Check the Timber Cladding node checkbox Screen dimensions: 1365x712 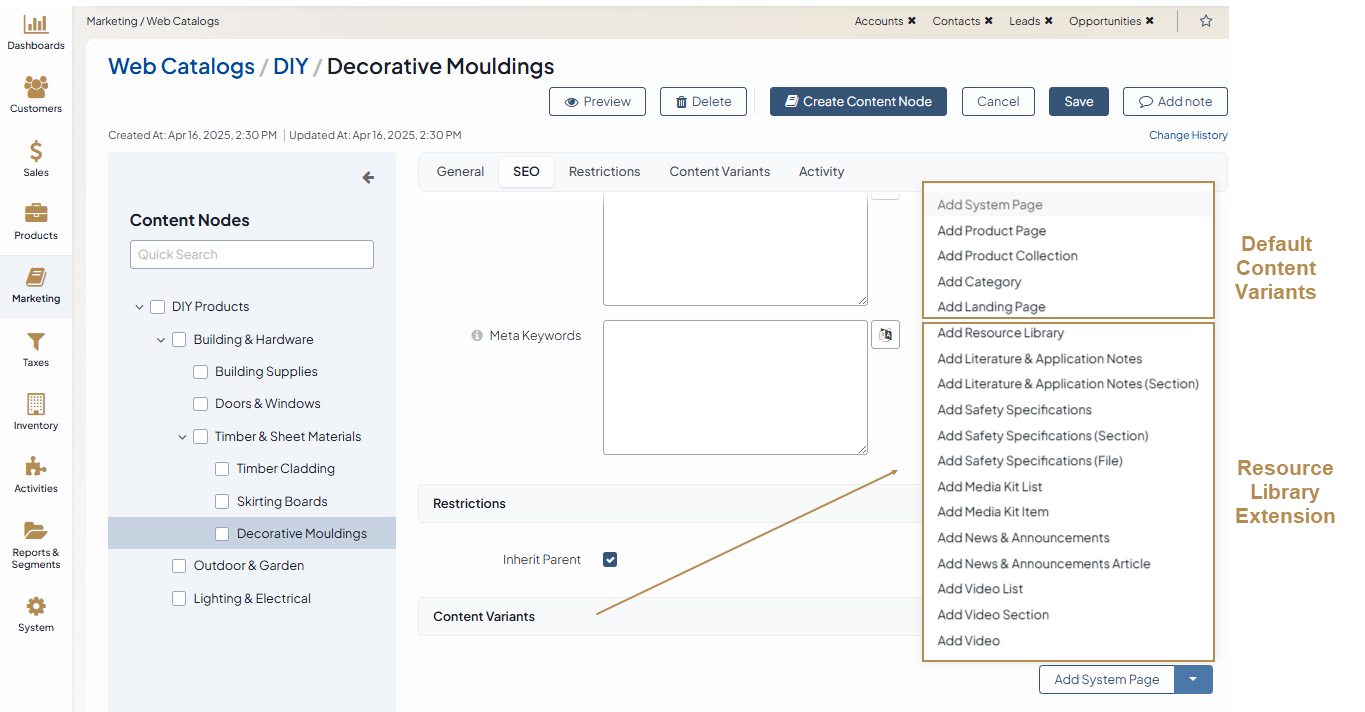click(x=222, y=469)
